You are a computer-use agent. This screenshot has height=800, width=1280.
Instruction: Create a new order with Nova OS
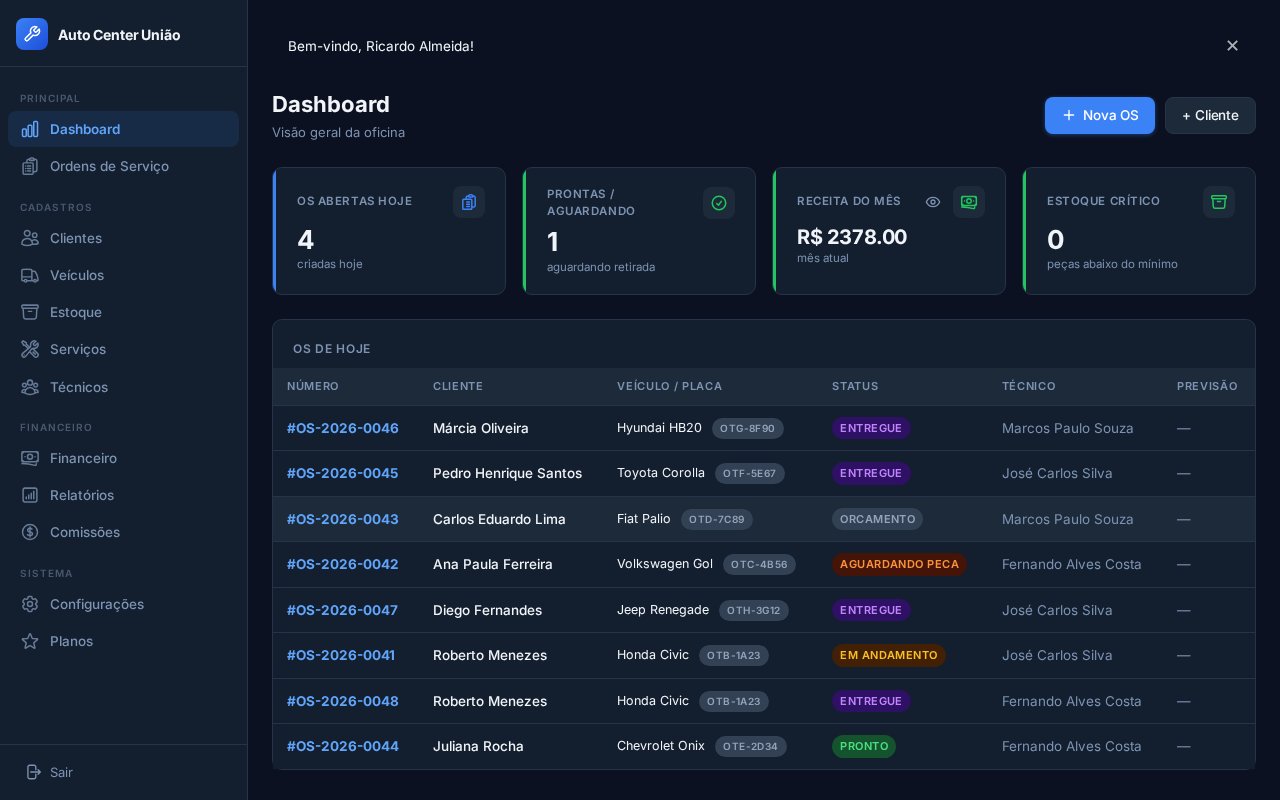click(1100, 115)
